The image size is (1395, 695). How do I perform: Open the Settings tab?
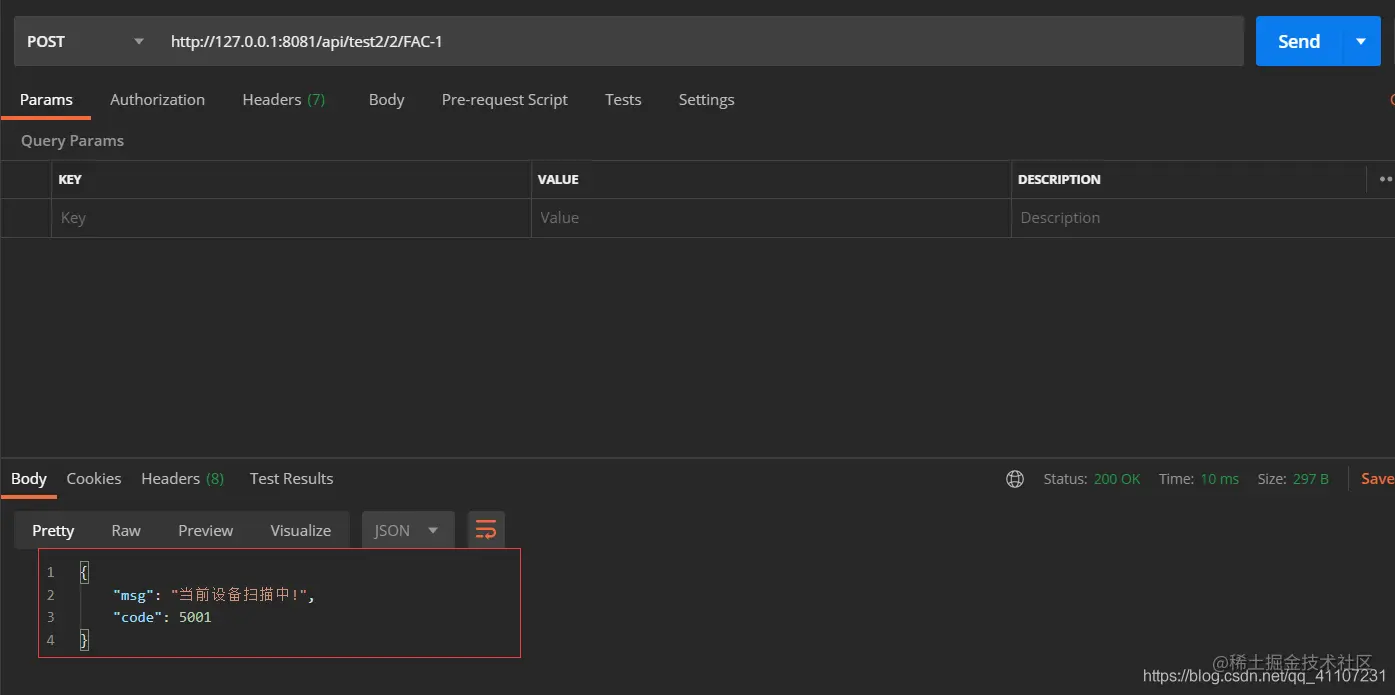(x=706, y=100)
